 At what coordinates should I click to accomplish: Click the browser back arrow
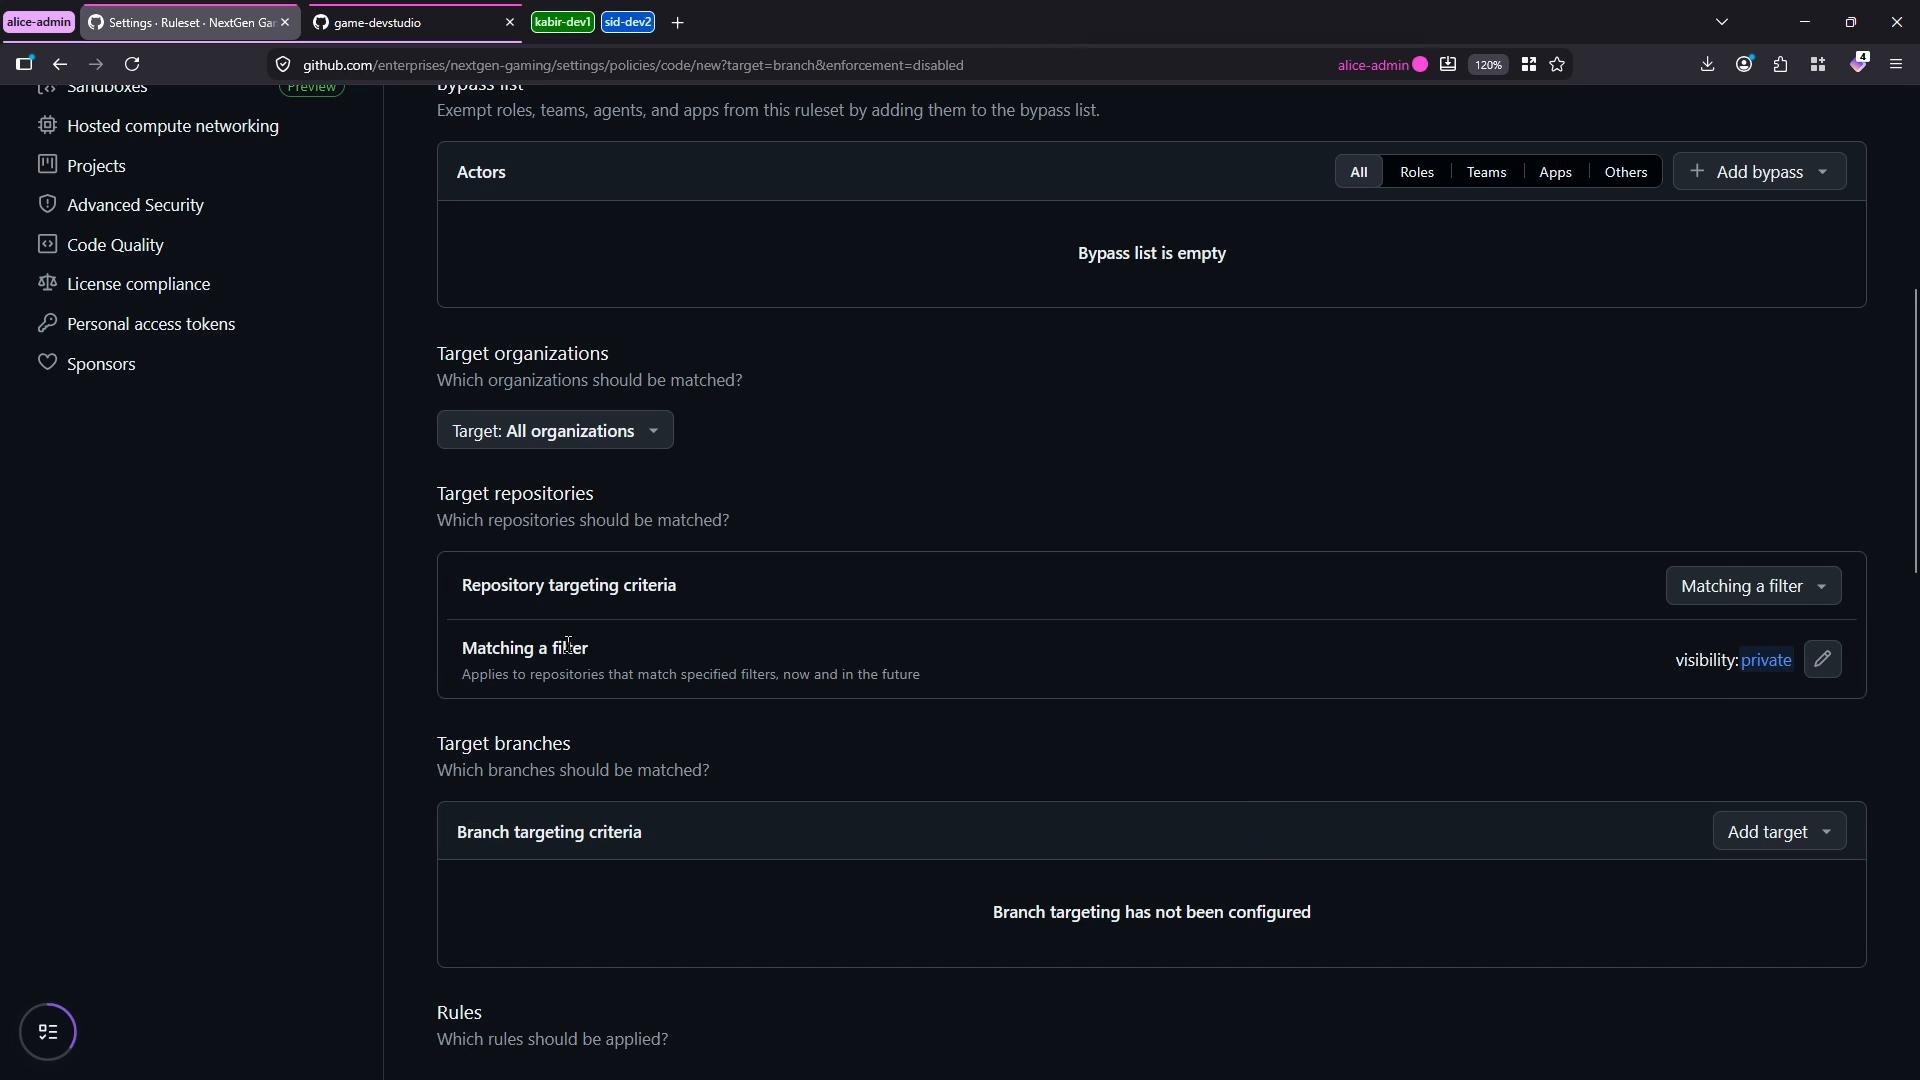[x=60, y=65]
